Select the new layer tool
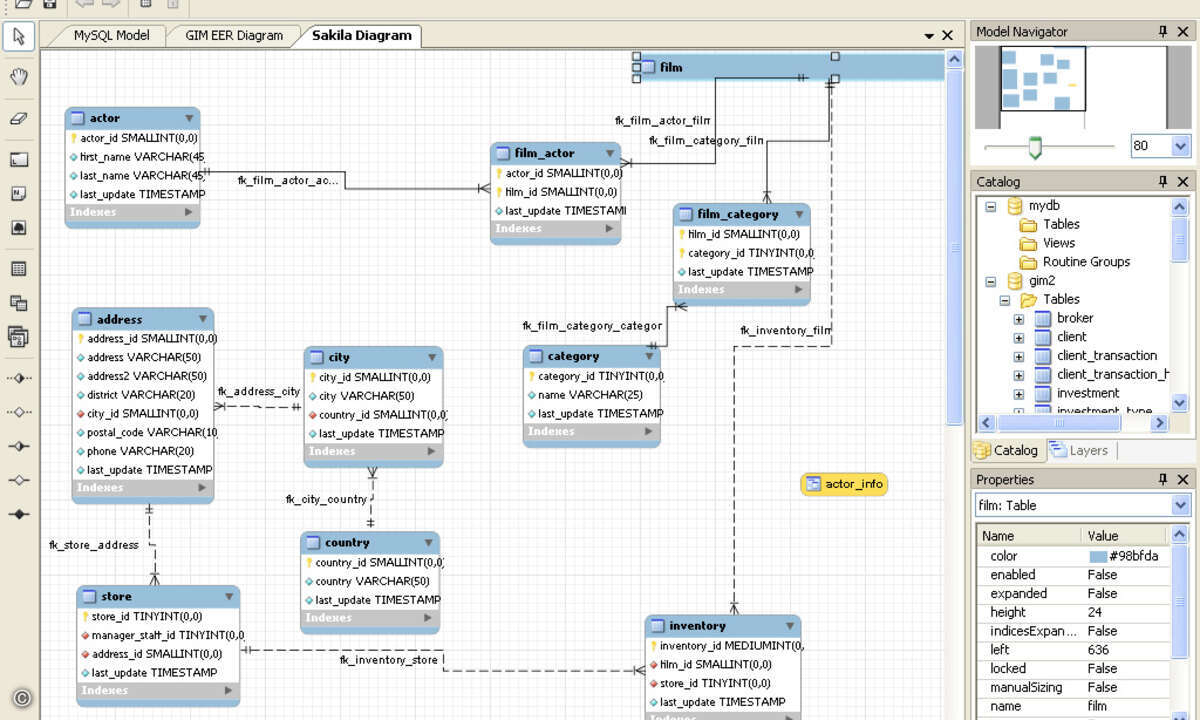 (x=19, y=160)
